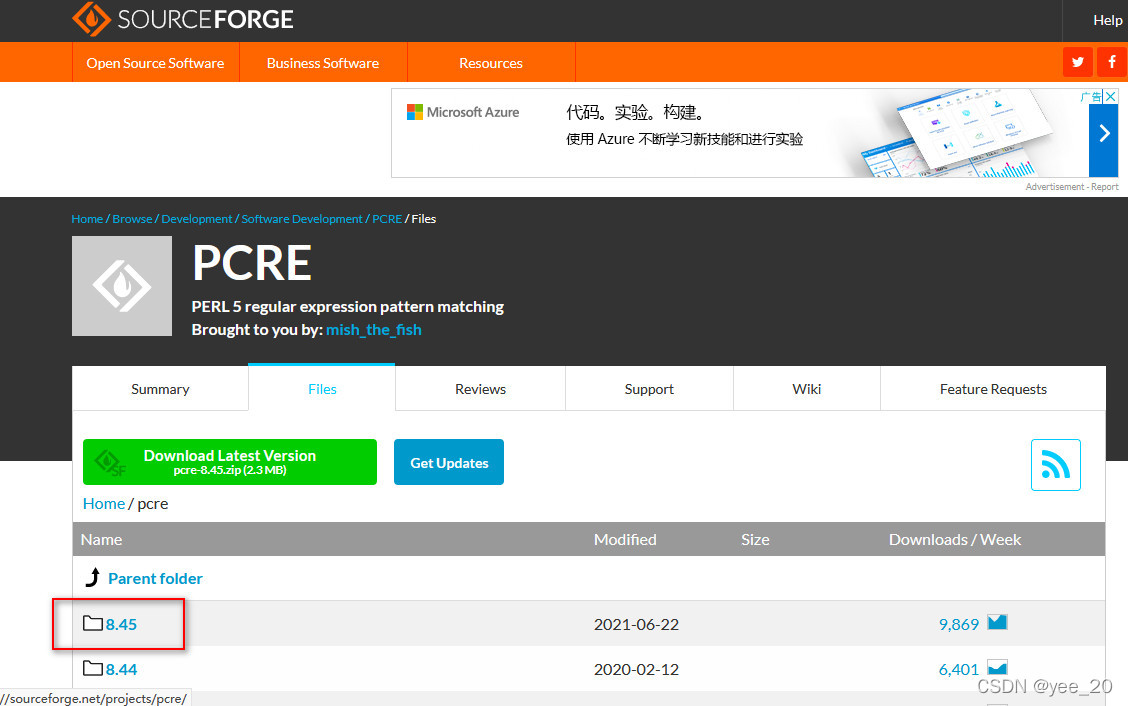1128x706 pixels.
Task: Open the Resources menu
Action: click(491, 63)
